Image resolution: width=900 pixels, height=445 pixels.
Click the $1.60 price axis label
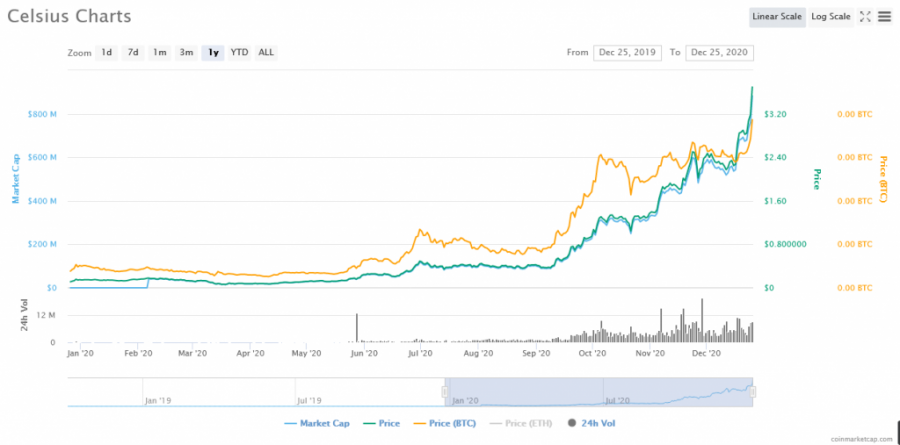773,201
